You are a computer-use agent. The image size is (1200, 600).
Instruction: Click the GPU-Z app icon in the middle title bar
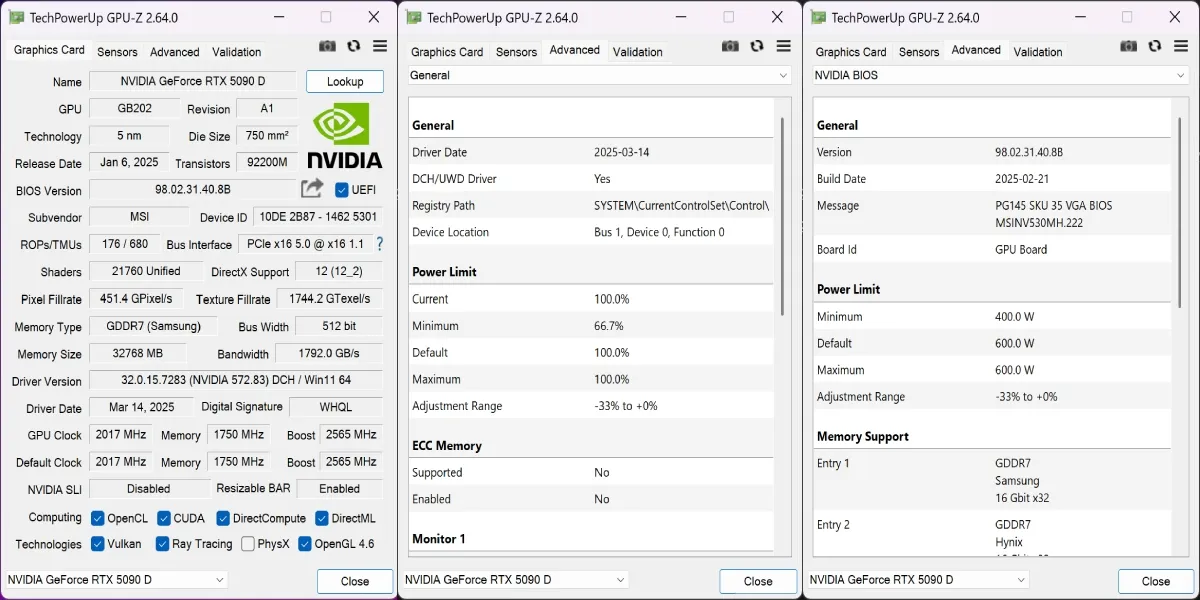pyautogui.click(x=414, y=17)
